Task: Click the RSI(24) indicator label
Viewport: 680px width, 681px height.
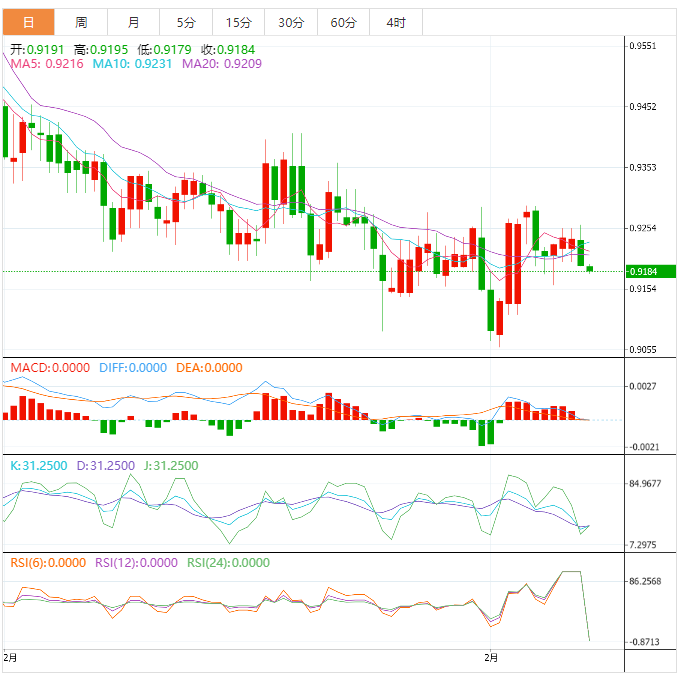Action: pos(228,563)
